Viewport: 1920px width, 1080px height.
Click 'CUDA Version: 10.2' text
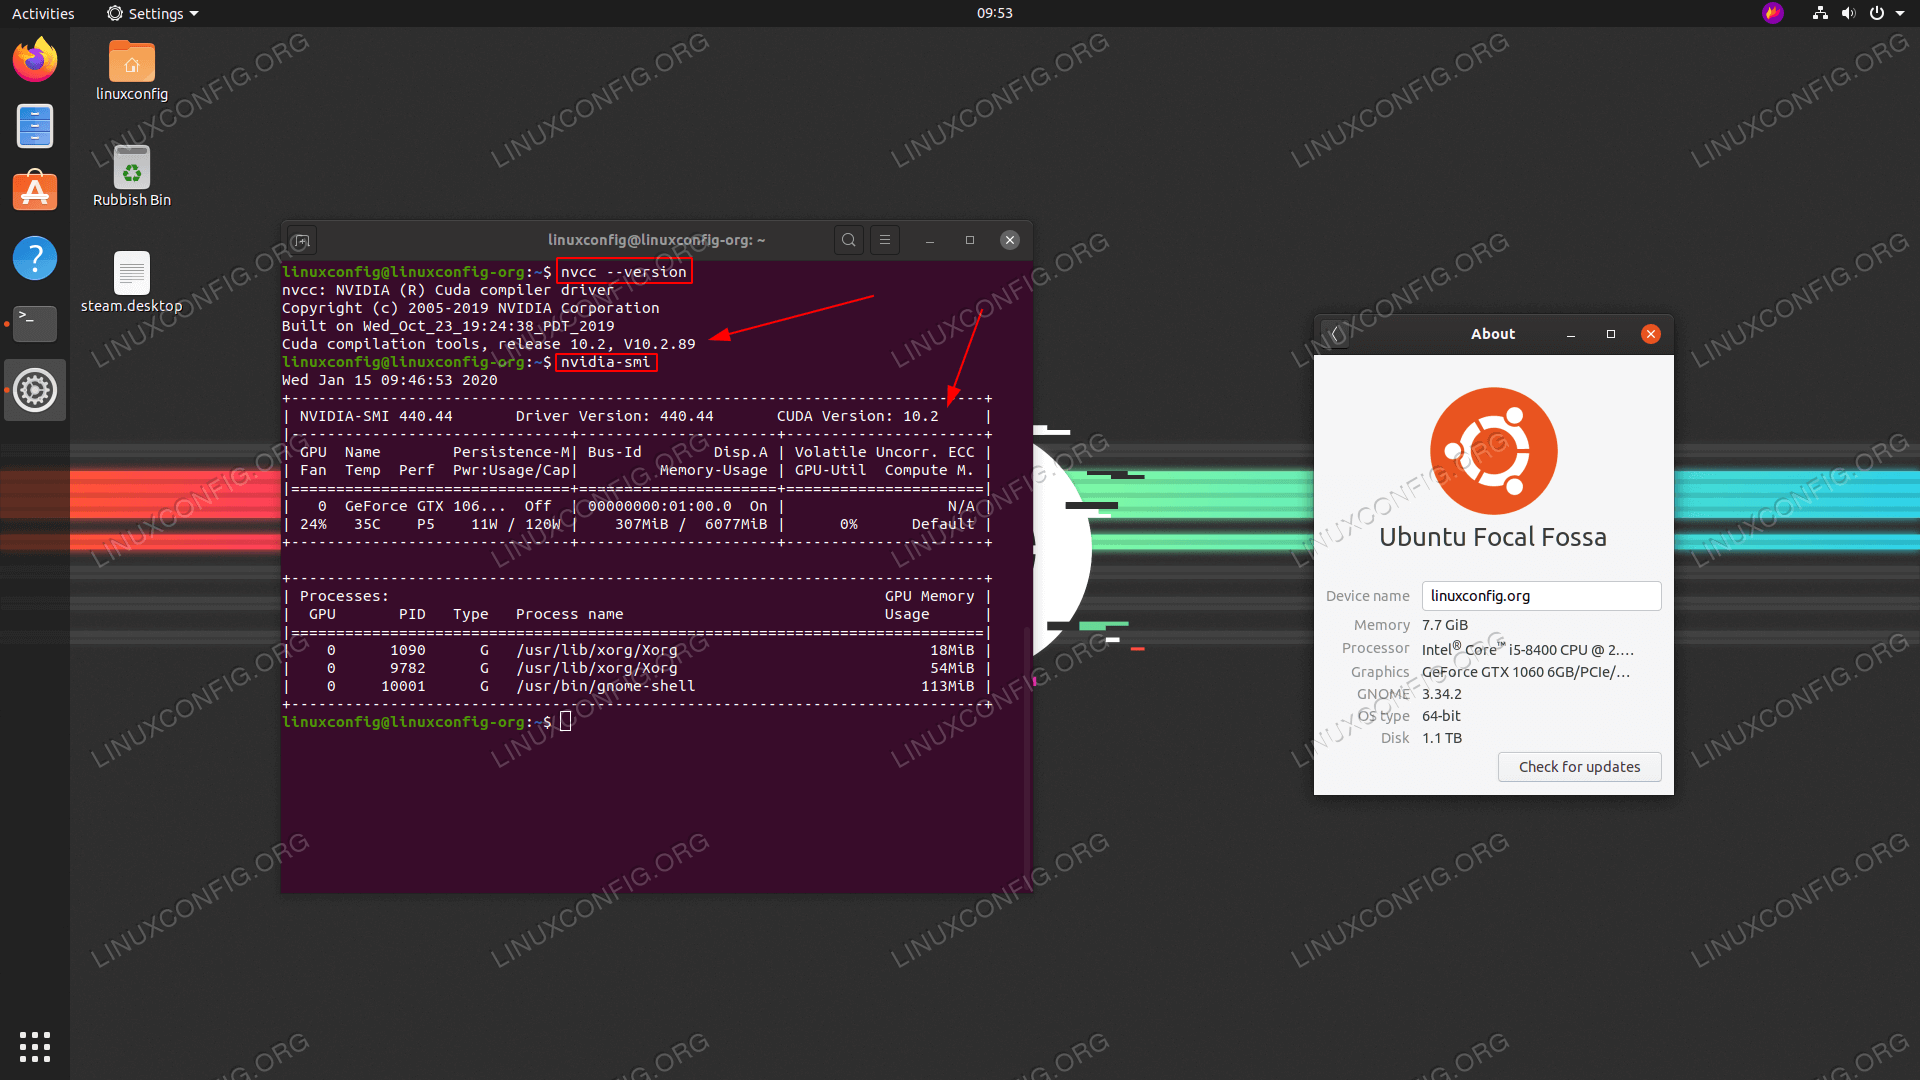[858, 416]
